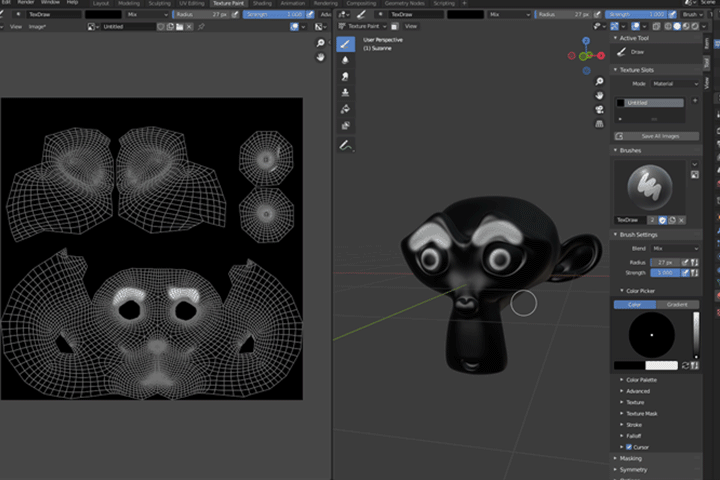Select rendered viewport shading
The image size is (720, 480).
695,26
